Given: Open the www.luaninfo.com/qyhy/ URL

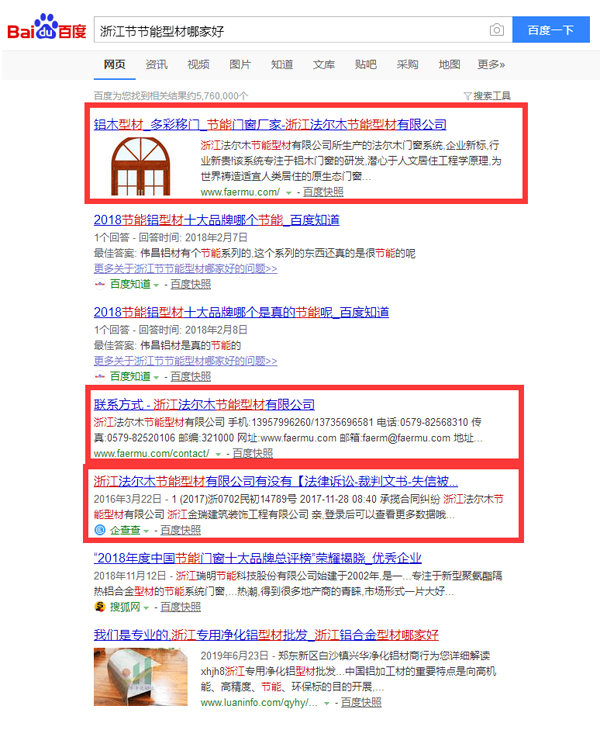Looking at the screenshot, I should pyautogui.click(x=259, y=703).
